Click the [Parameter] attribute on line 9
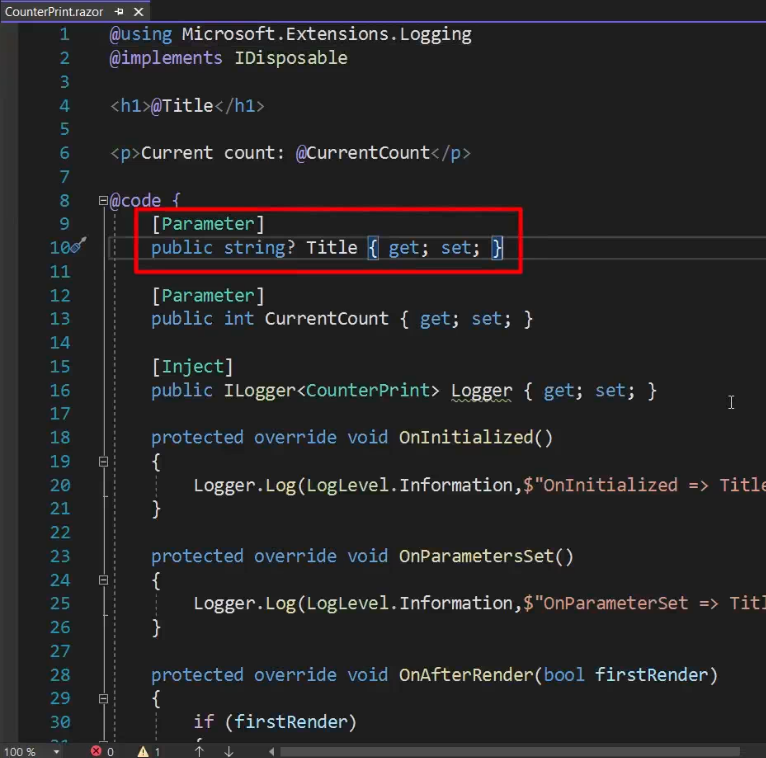Screen dimensions: 766x758 [x=208, y=224]
